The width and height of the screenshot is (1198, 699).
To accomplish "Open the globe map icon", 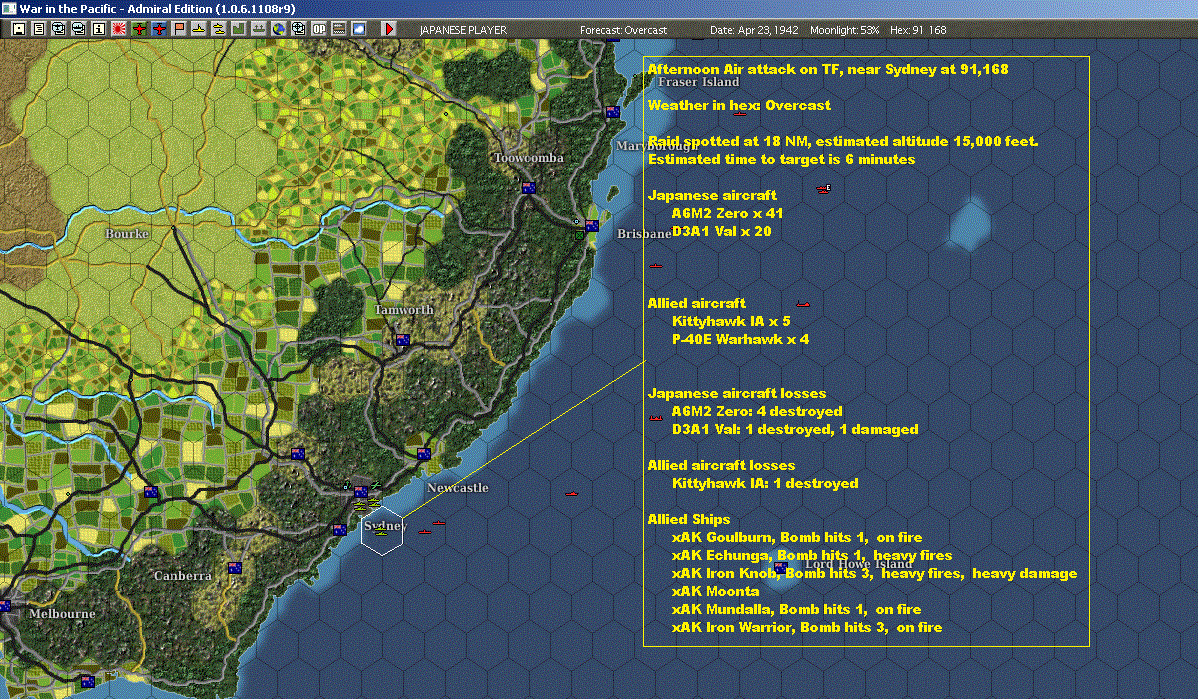I will [279, 29].
